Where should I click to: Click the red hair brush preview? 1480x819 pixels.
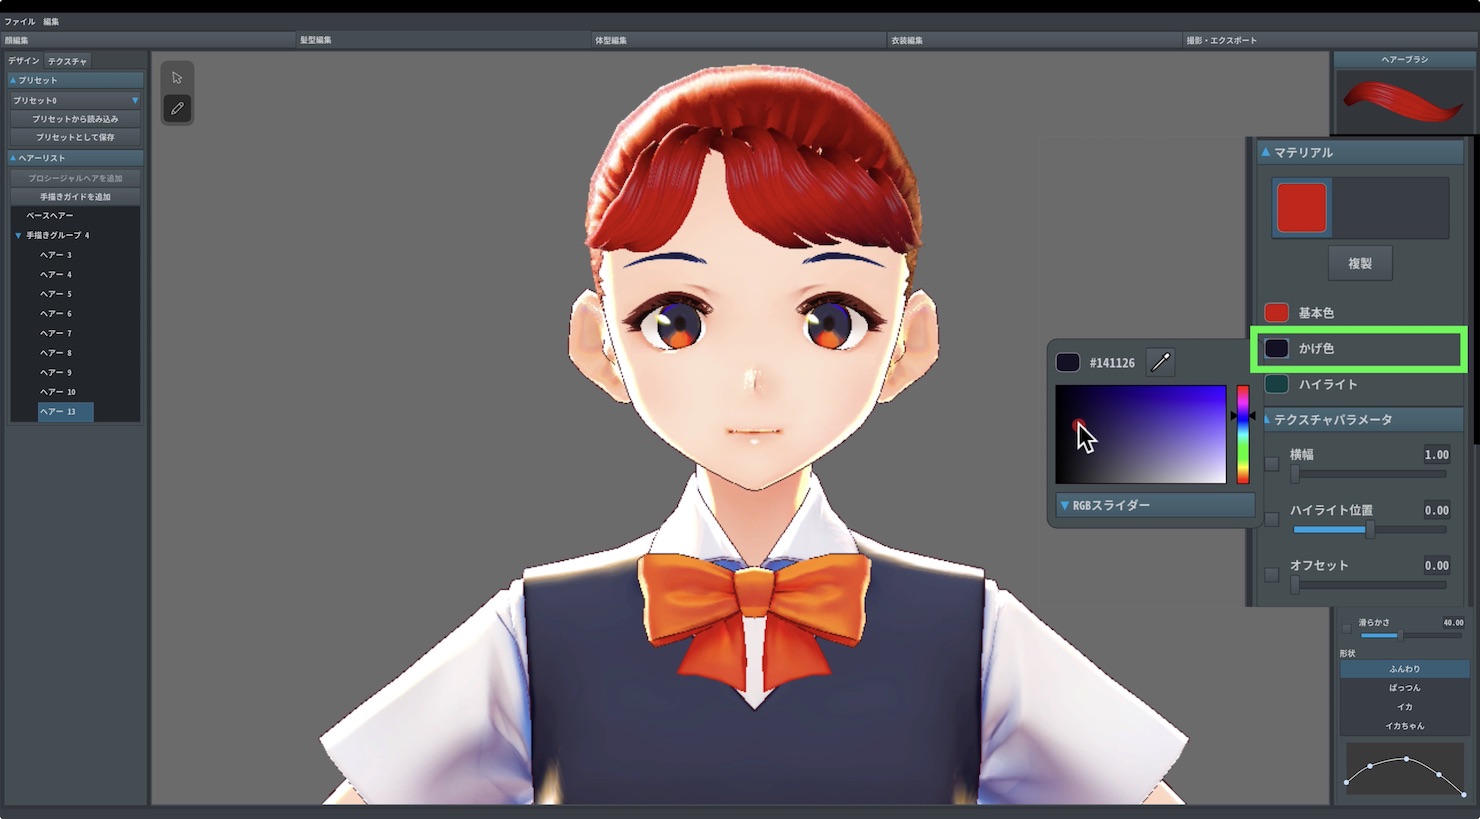[x=1404, y=100]
